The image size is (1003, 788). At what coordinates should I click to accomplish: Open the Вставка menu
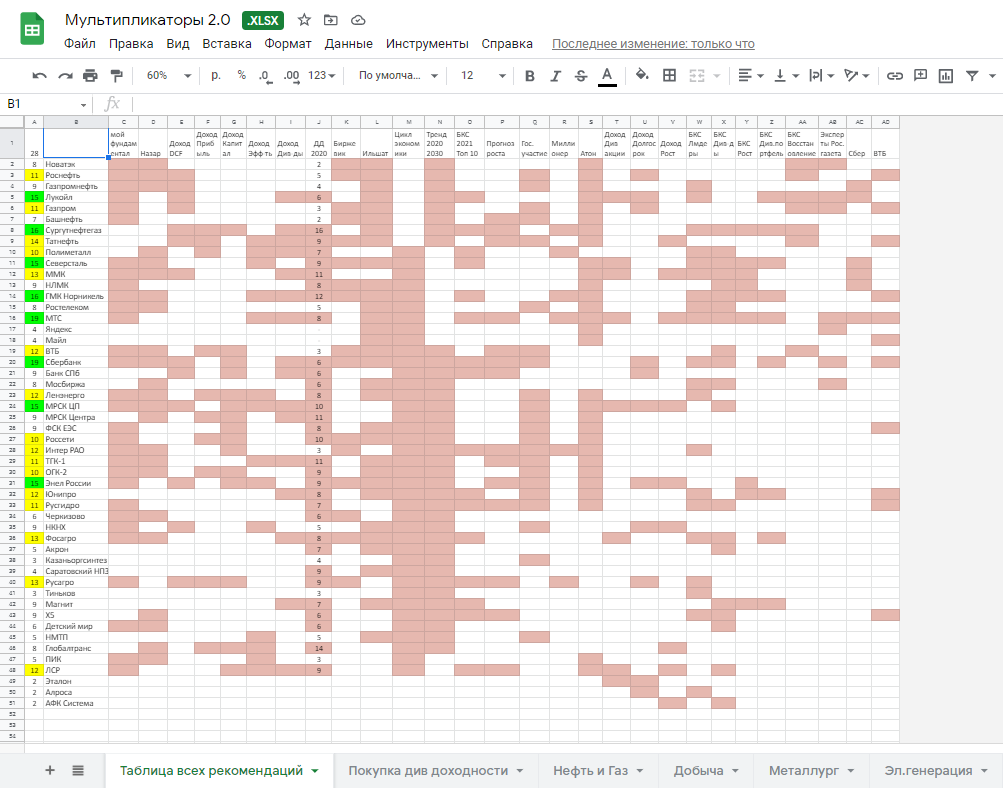click(x=226, y=43)
